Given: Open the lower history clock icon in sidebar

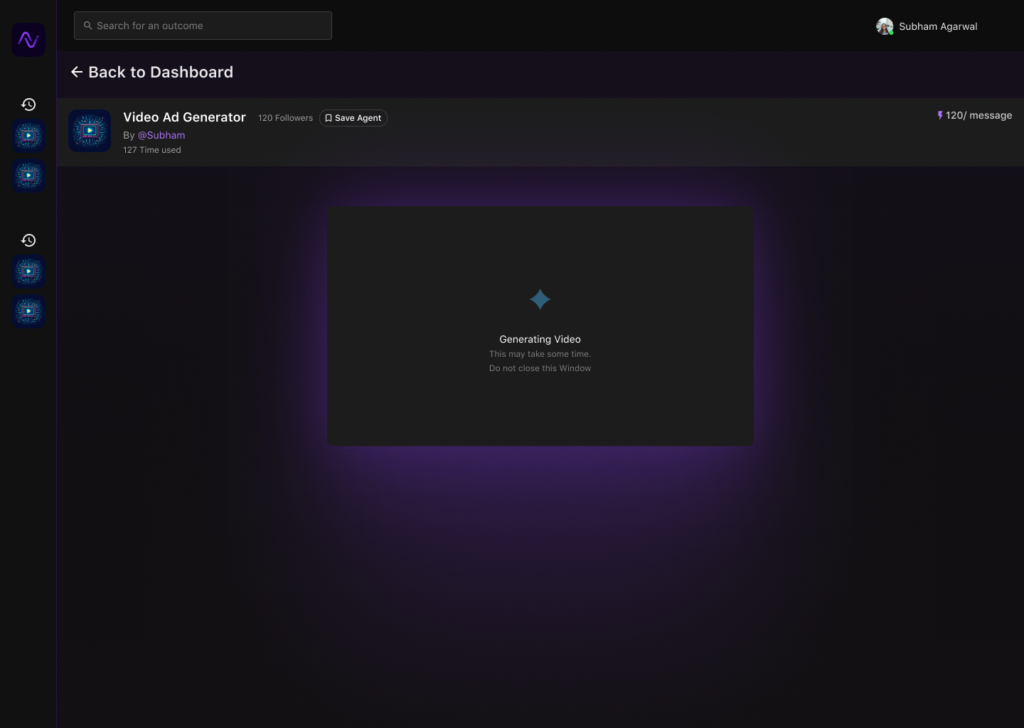Looking at the screenshot, I should click(x=29, y=240).
